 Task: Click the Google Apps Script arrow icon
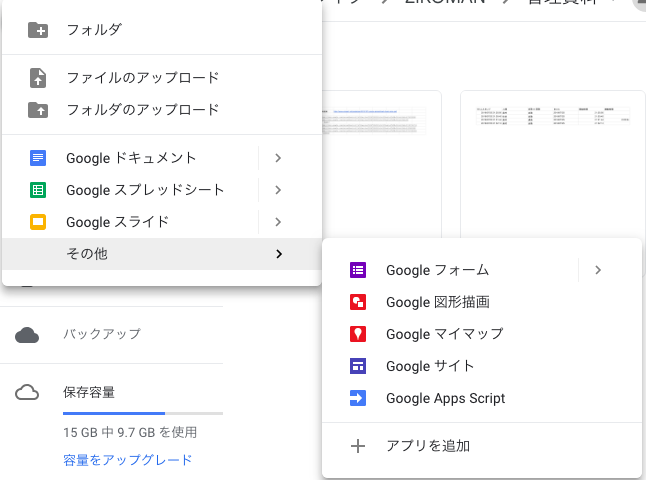click(358, 398)
